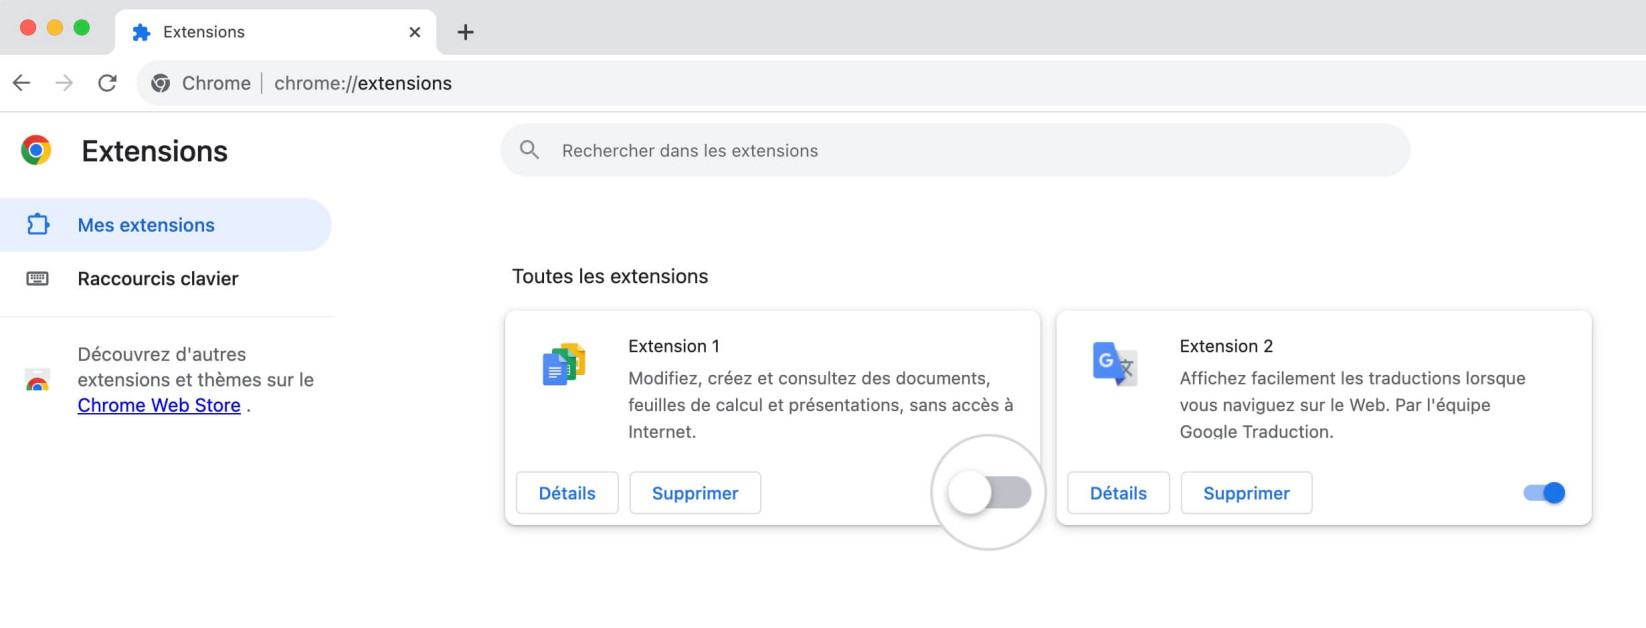Click the 'Extension 1' title text
Screen dimensions: 1646x628
(x=674, y=346)
